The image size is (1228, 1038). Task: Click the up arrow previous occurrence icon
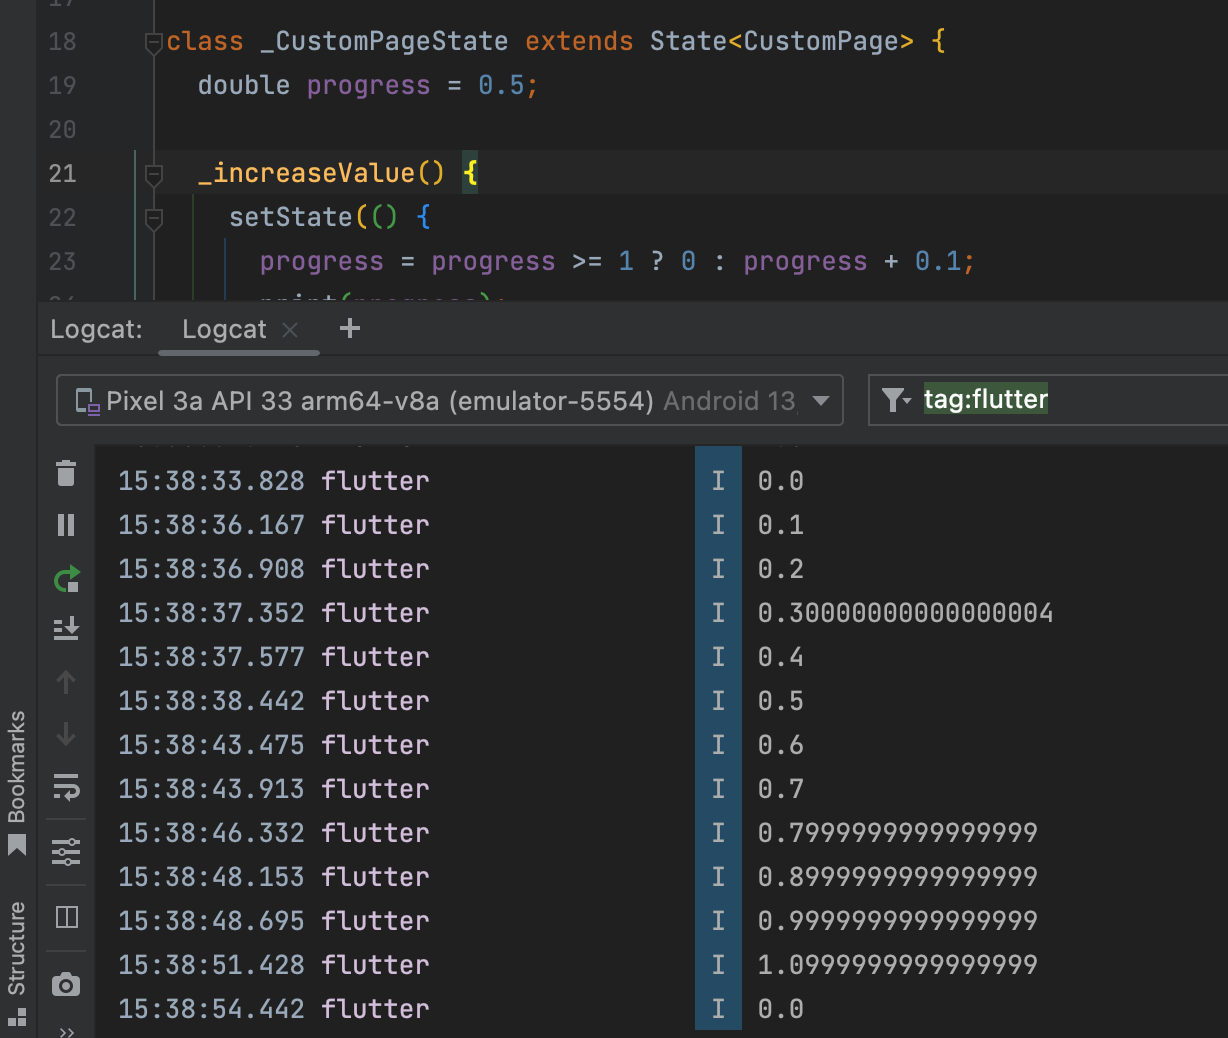click(x=66, y=682)
